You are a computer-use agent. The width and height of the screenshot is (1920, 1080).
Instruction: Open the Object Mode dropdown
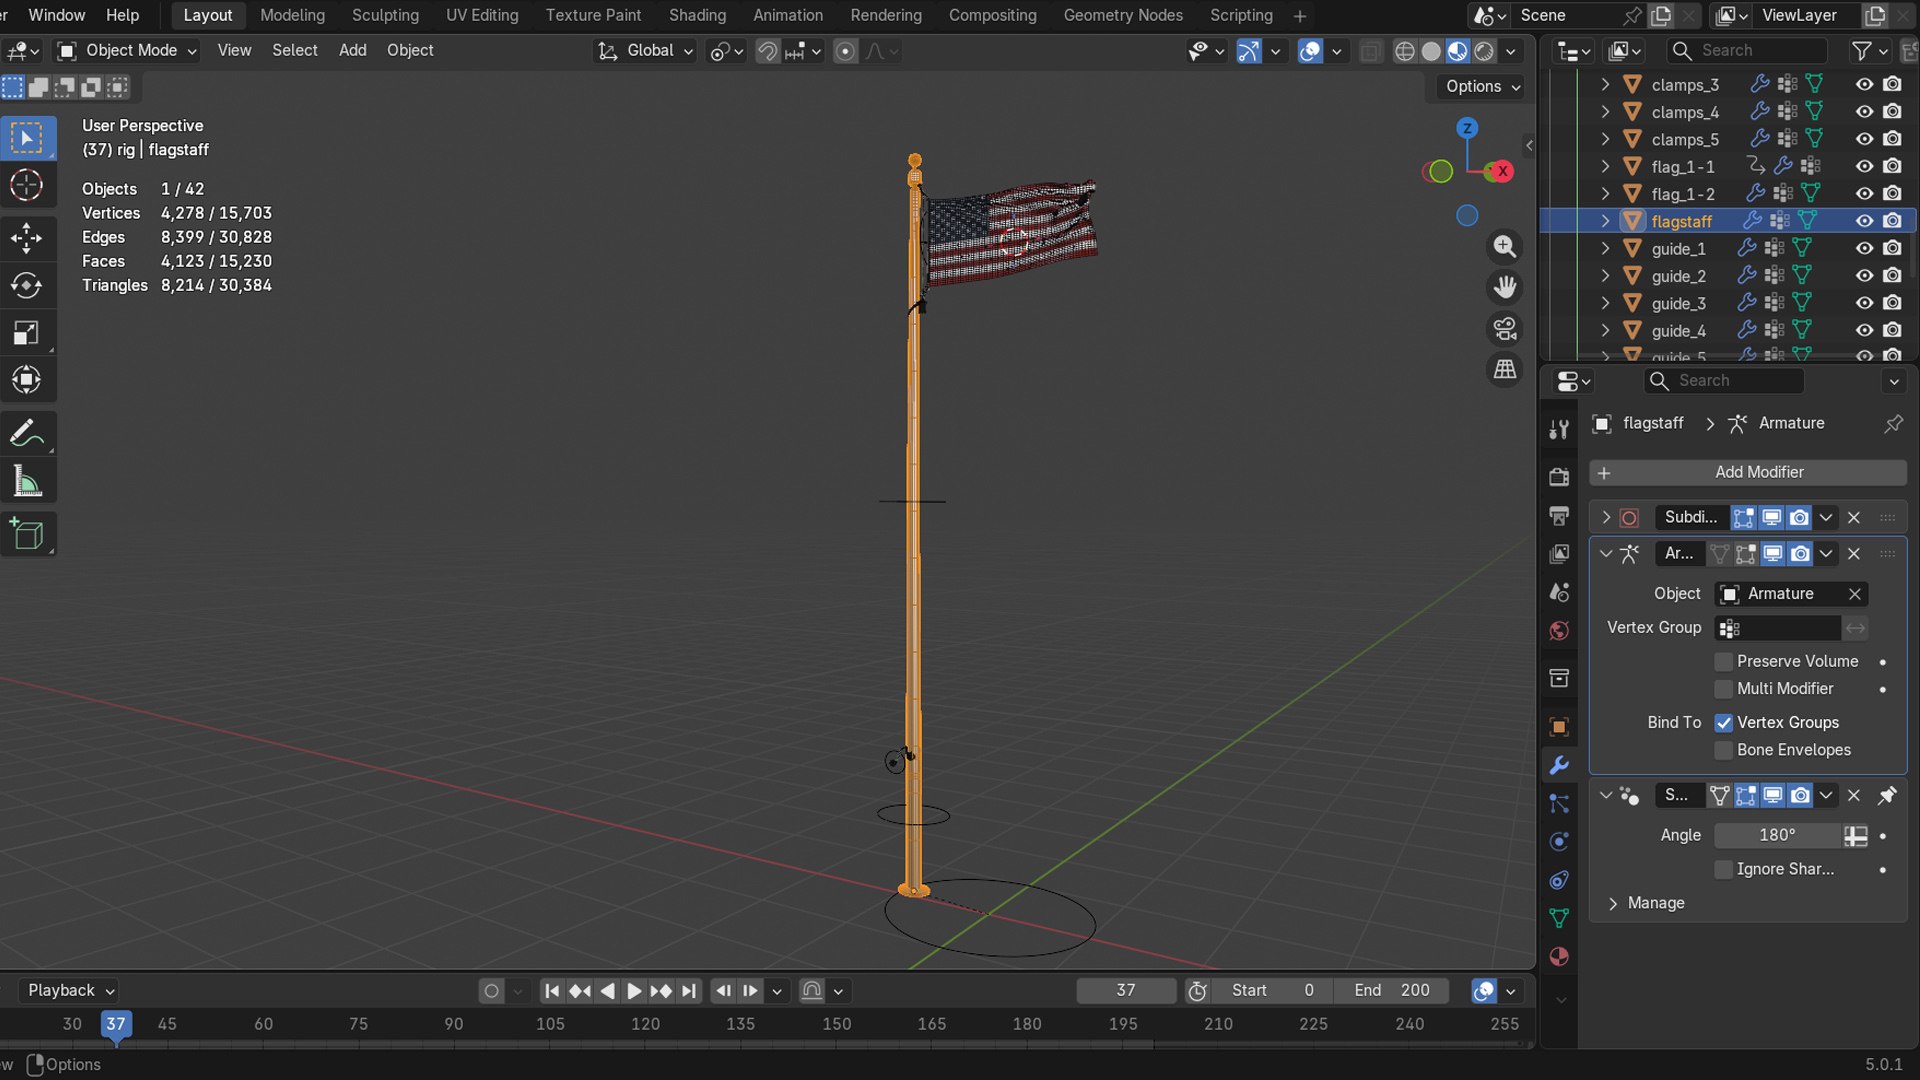click(x=127, y=51)
